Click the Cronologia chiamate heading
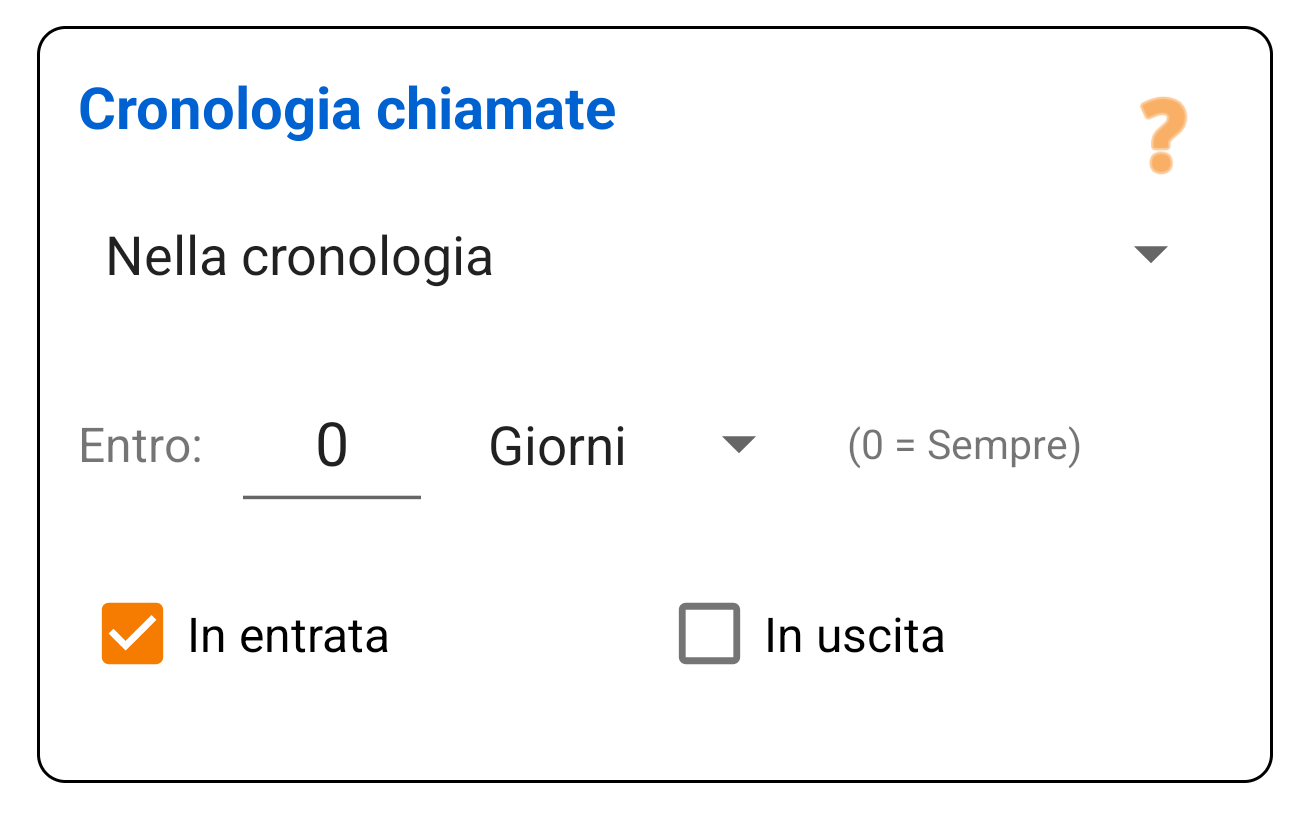Screen dimensions: 1306x820 tap(348, 110)
